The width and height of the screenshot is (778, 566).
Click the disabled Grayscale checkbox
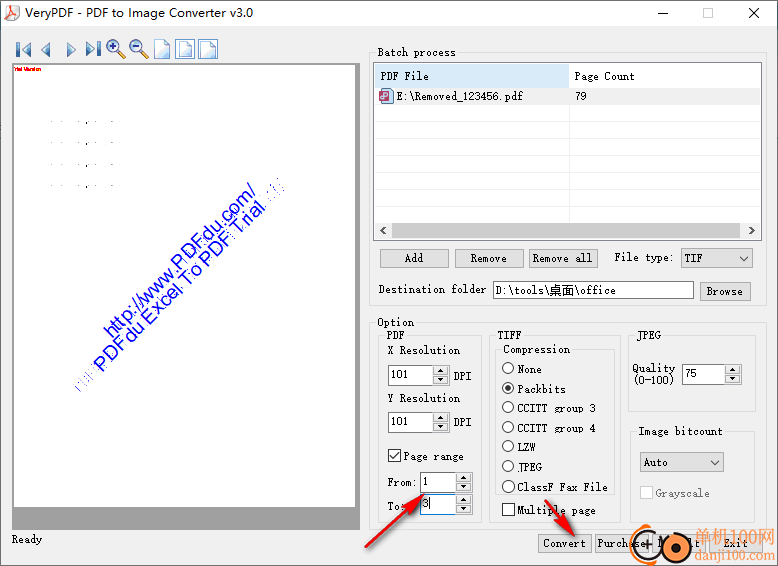(646, 493)
